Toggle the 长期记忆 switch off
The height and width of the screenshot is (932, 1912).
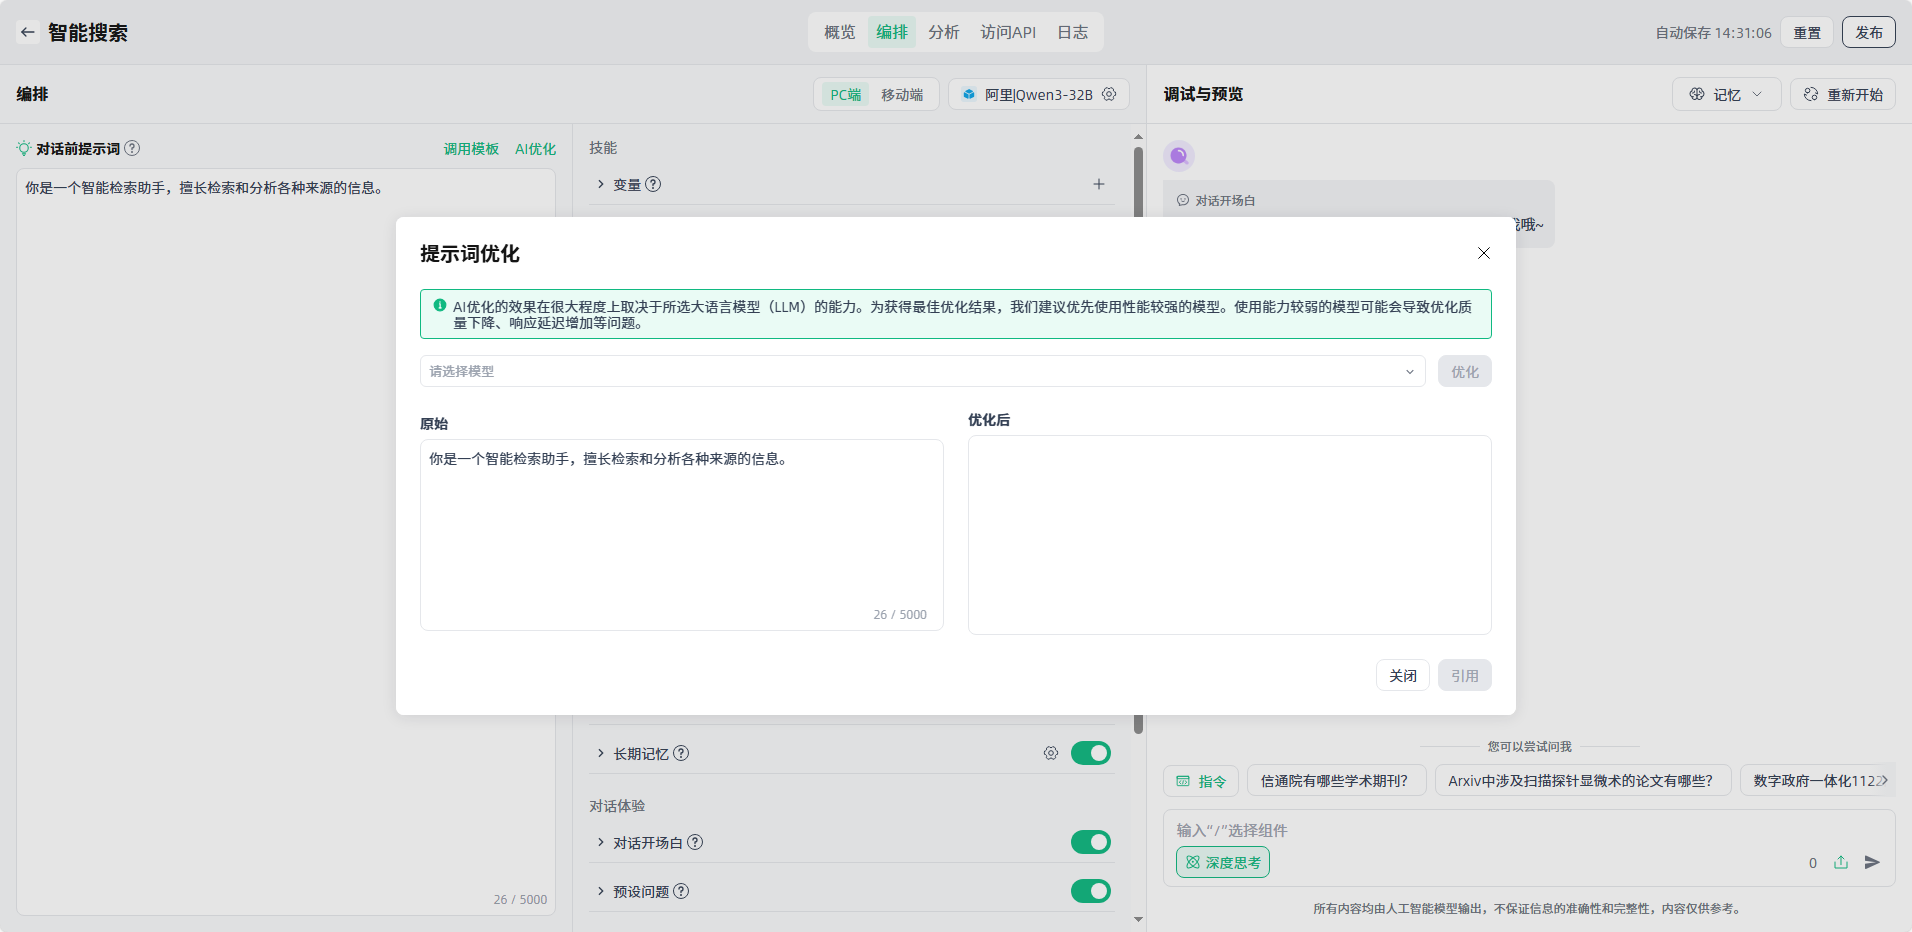(1090, 753)
